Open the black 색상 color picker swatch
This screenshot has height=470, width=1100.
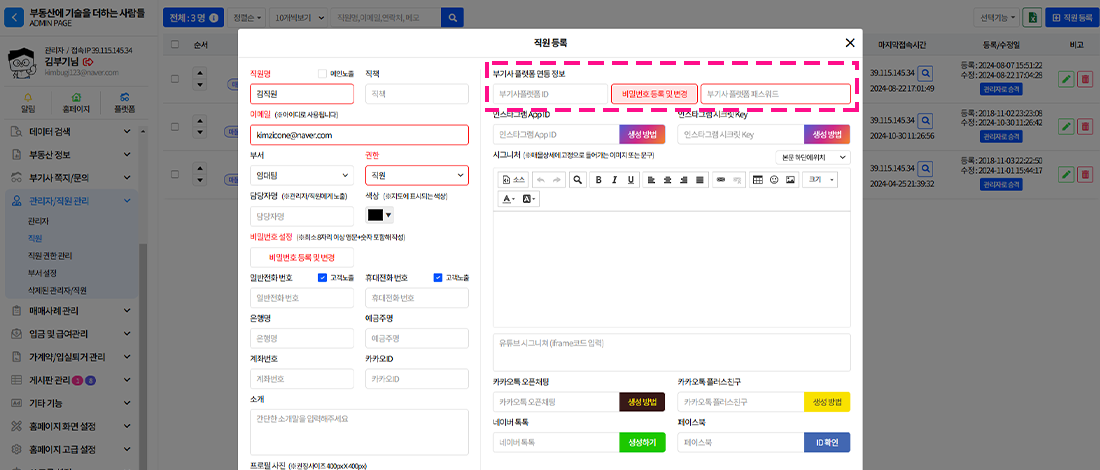pyautogui.click(x=380, y=215)
